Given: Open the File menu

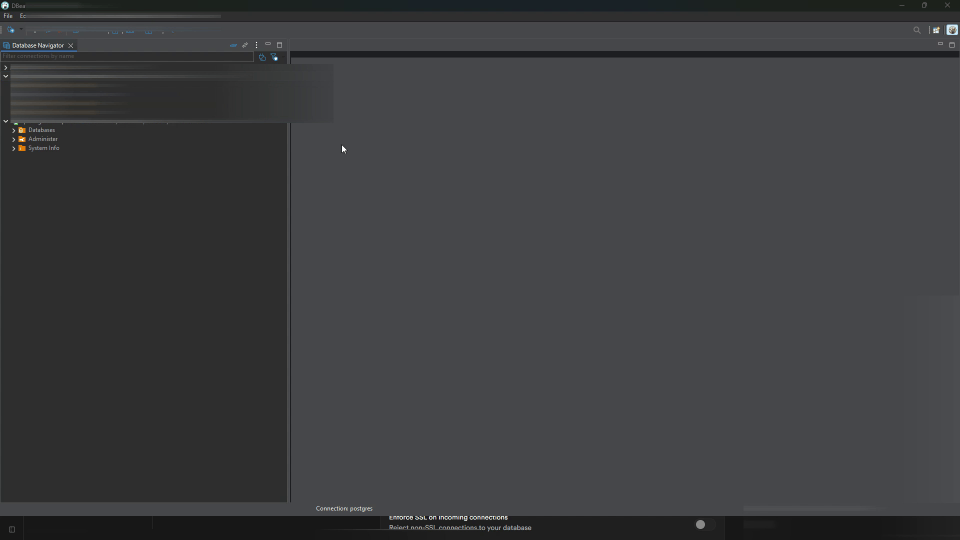Looking at the screenshot, I should [x=8, y=16].
